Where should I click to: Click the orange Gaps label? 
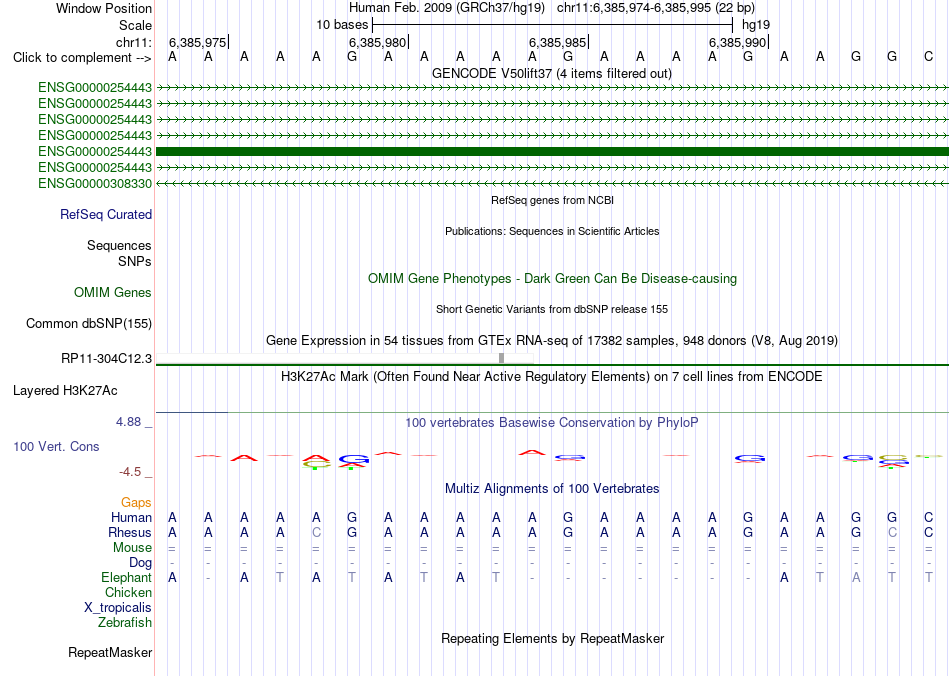click(x=136, y=502)
